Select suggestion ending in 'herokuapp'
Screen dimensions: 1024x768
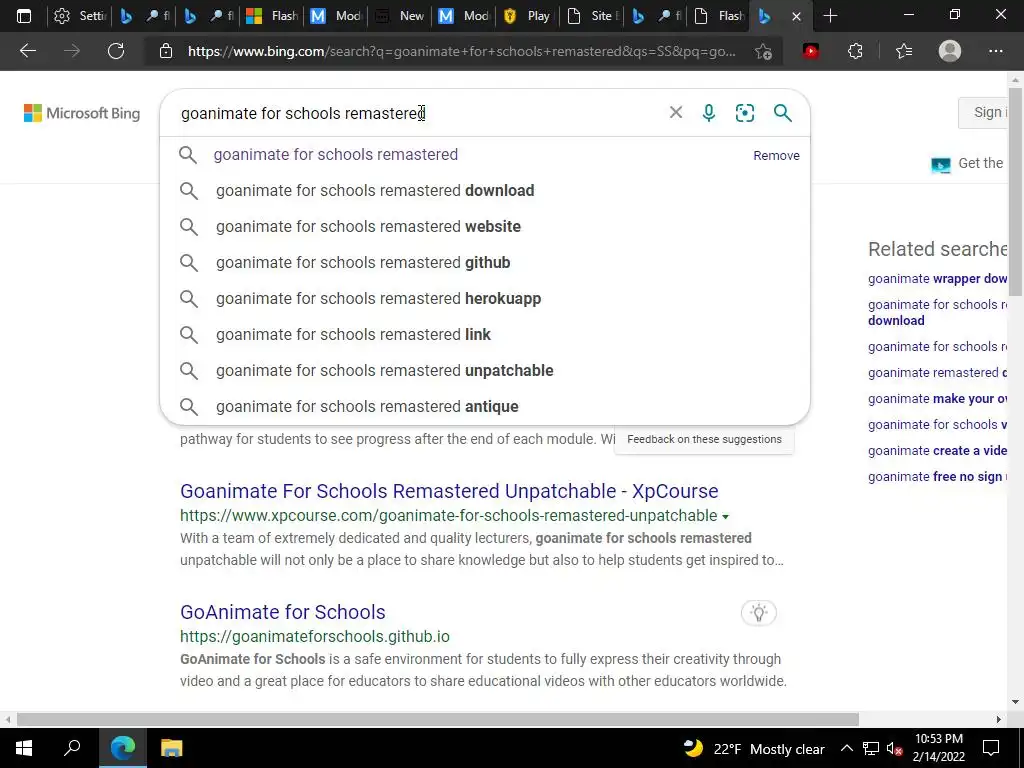(485, 298)
